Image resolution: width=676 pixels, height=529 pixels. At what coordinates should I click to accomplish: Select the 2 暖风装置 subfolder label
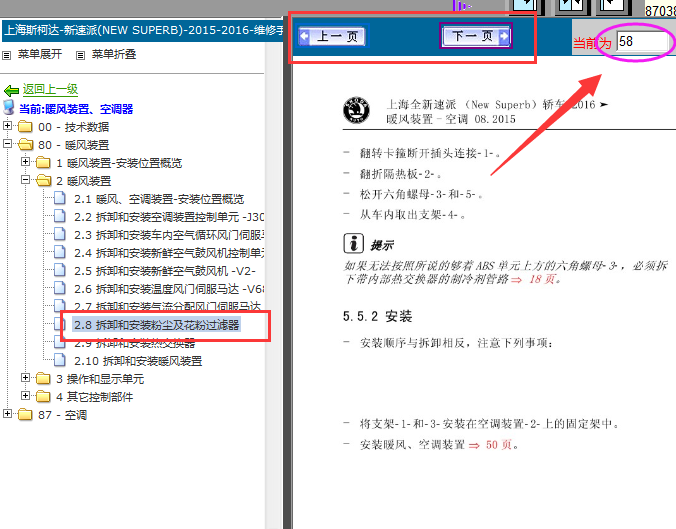(x=84, y=181)
